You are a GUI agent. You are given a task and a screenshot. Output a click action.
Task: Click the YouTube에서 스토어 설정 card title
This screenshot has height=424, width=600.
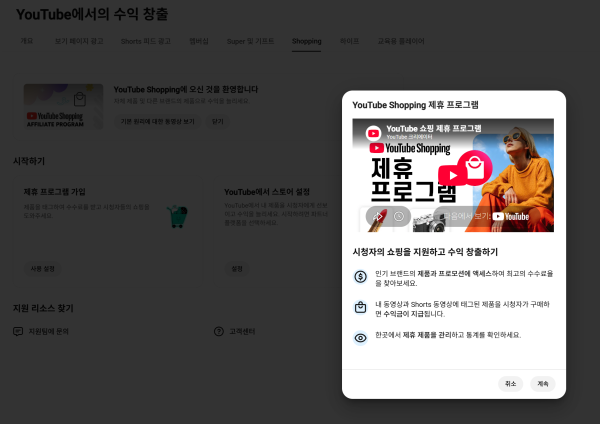(267, 192)
